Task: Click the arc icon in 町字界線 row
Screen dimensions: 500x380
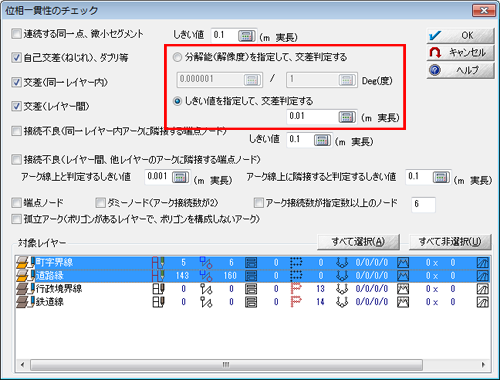Action: [x=158, y=263]
